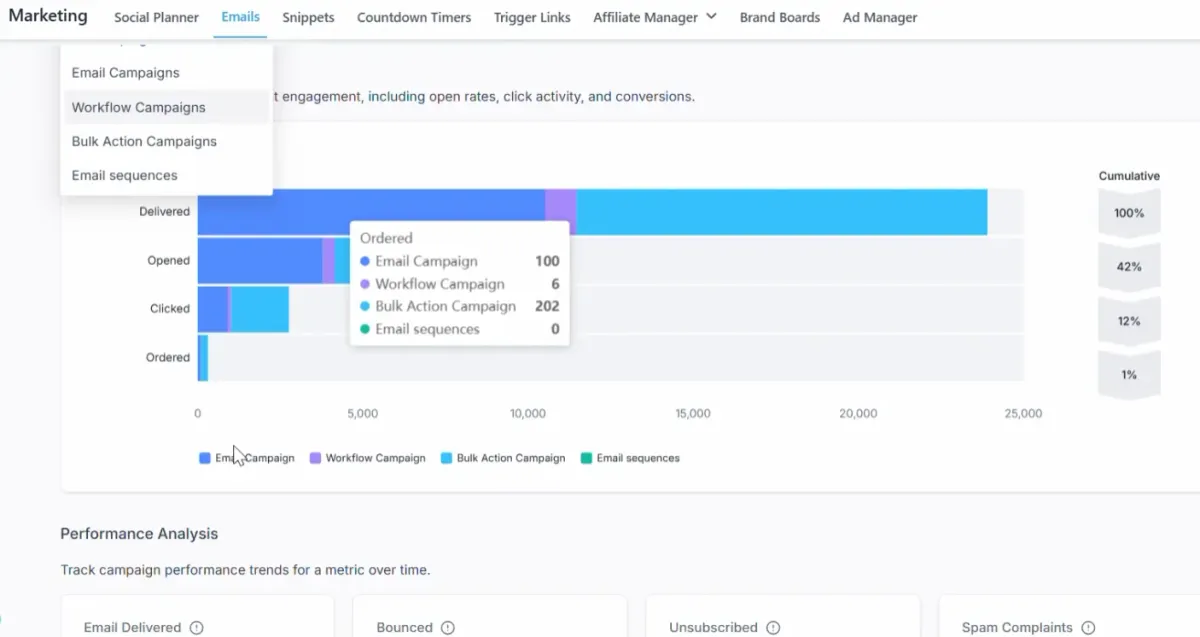Click the 12% cumulative funnel step
This screenshot has width=1200, height=637.
click(1129, 321)
